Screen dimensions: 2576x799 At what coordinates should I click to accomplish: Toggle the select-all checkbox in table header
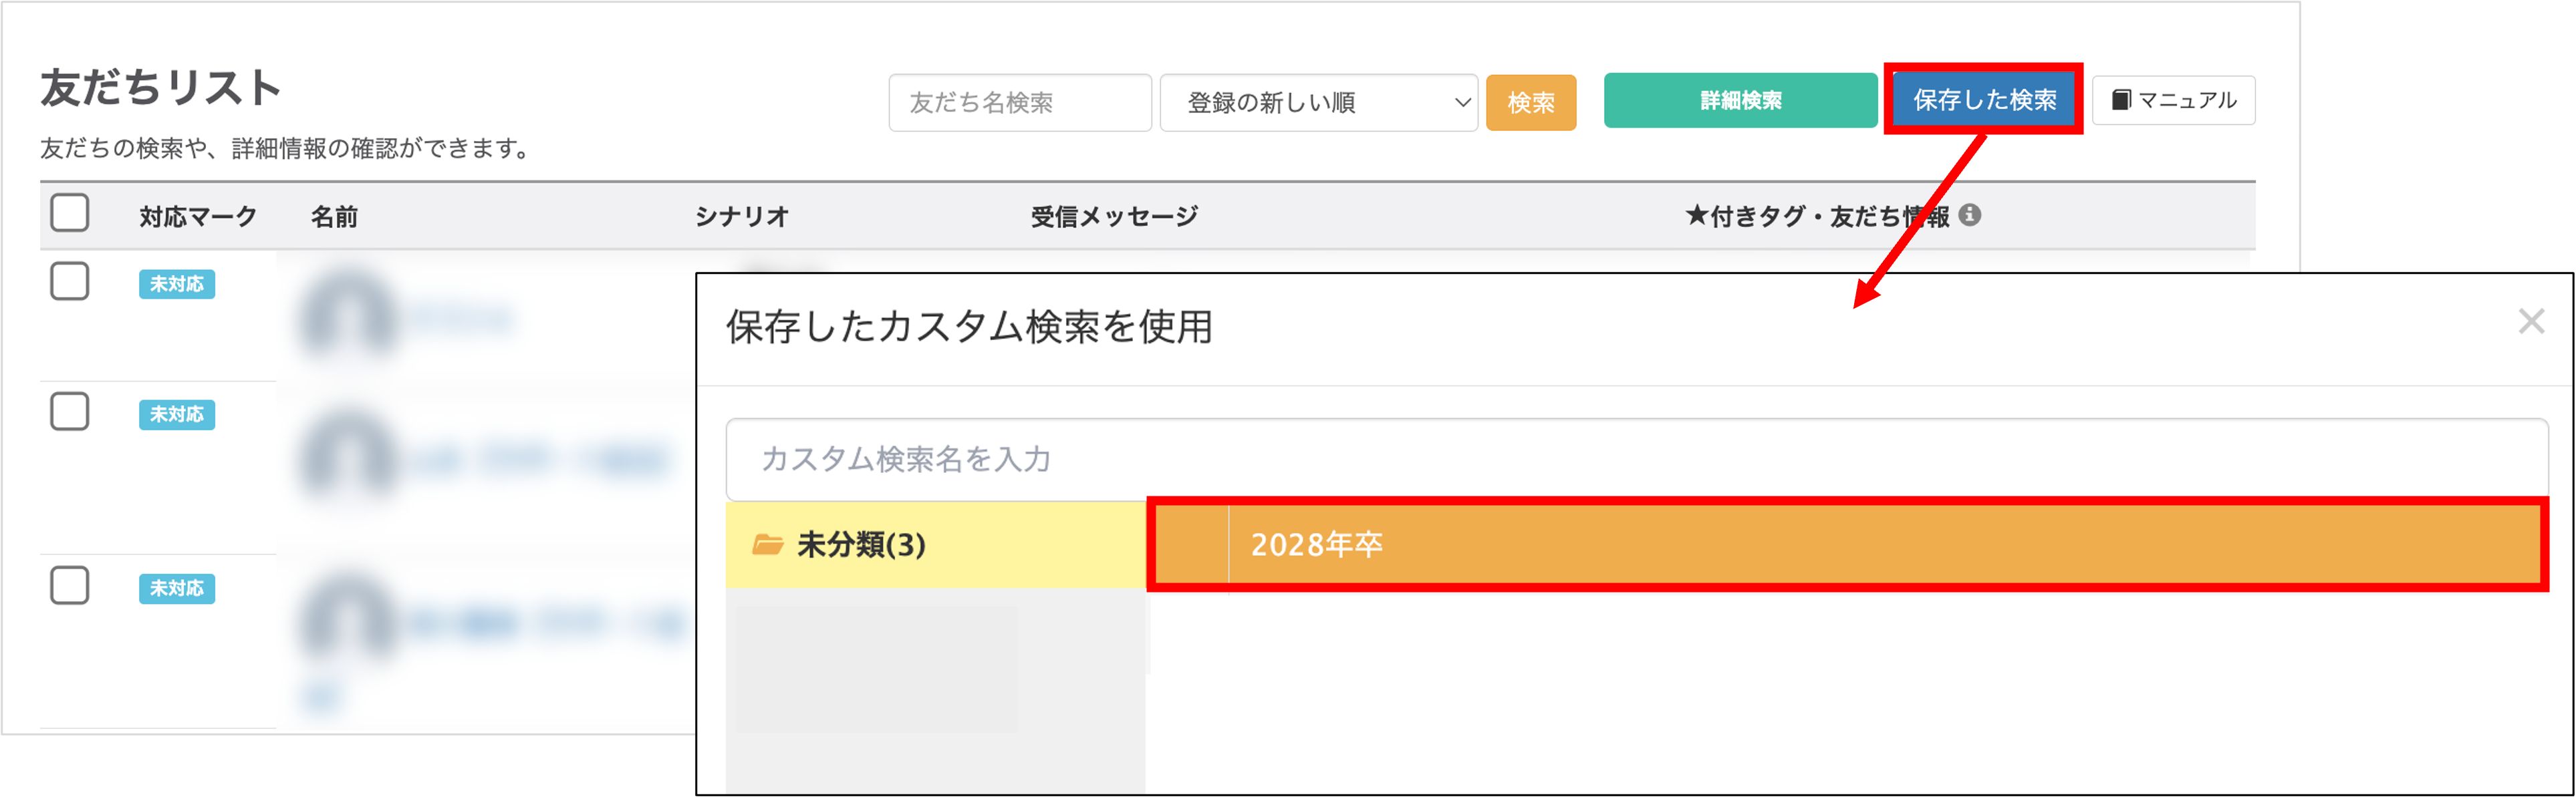coord(70,213)
